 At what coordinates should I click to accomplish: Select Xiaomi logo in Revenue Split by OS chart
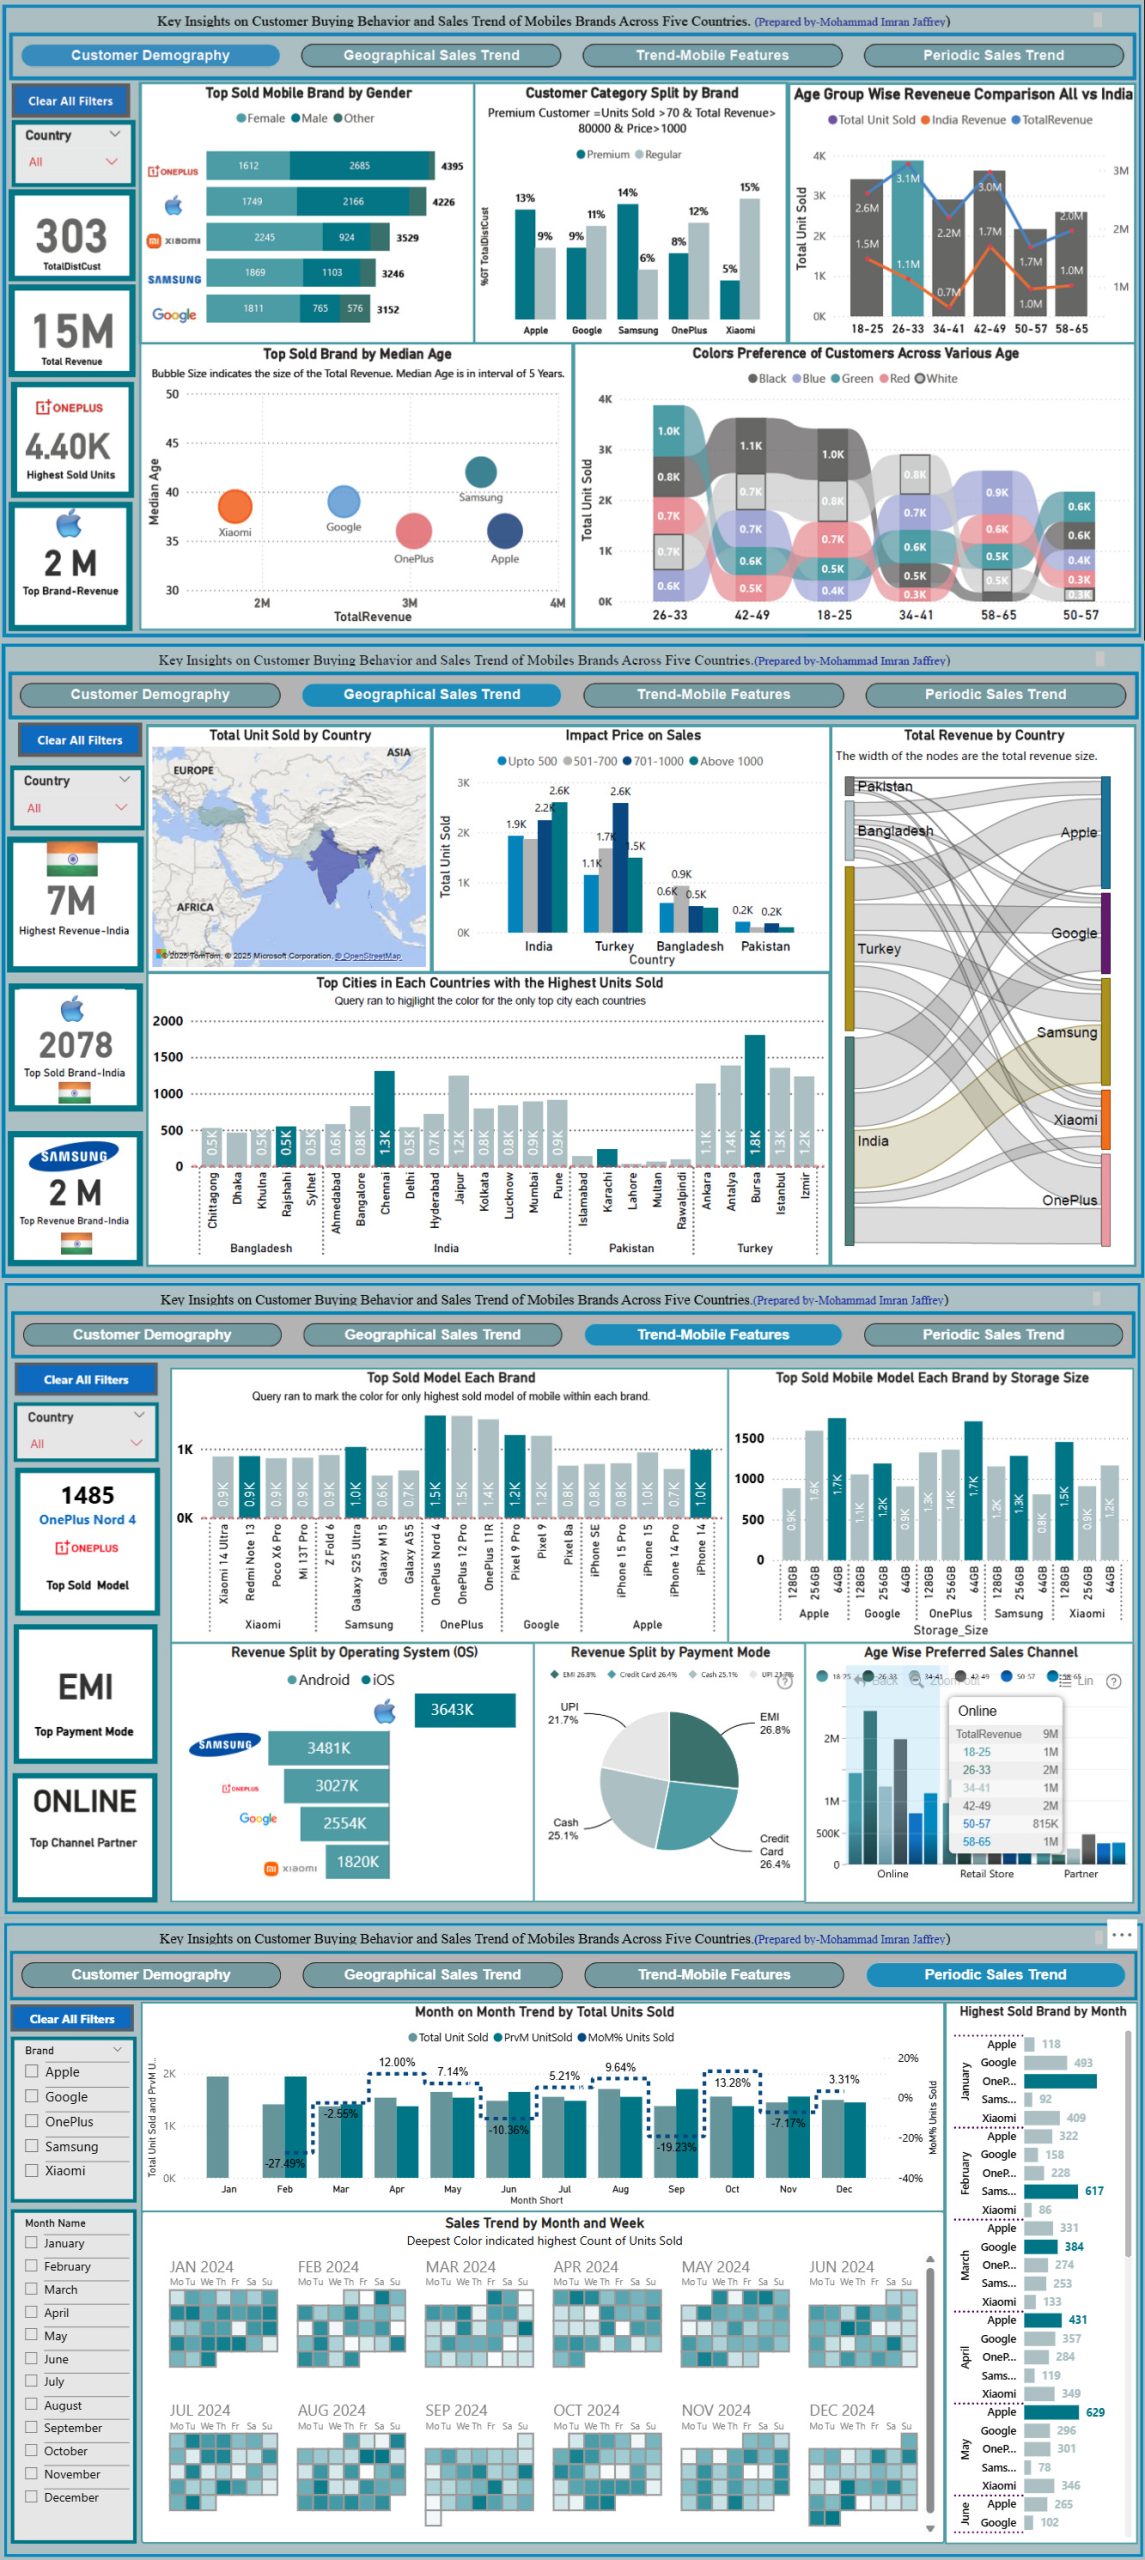(290, 1867)
